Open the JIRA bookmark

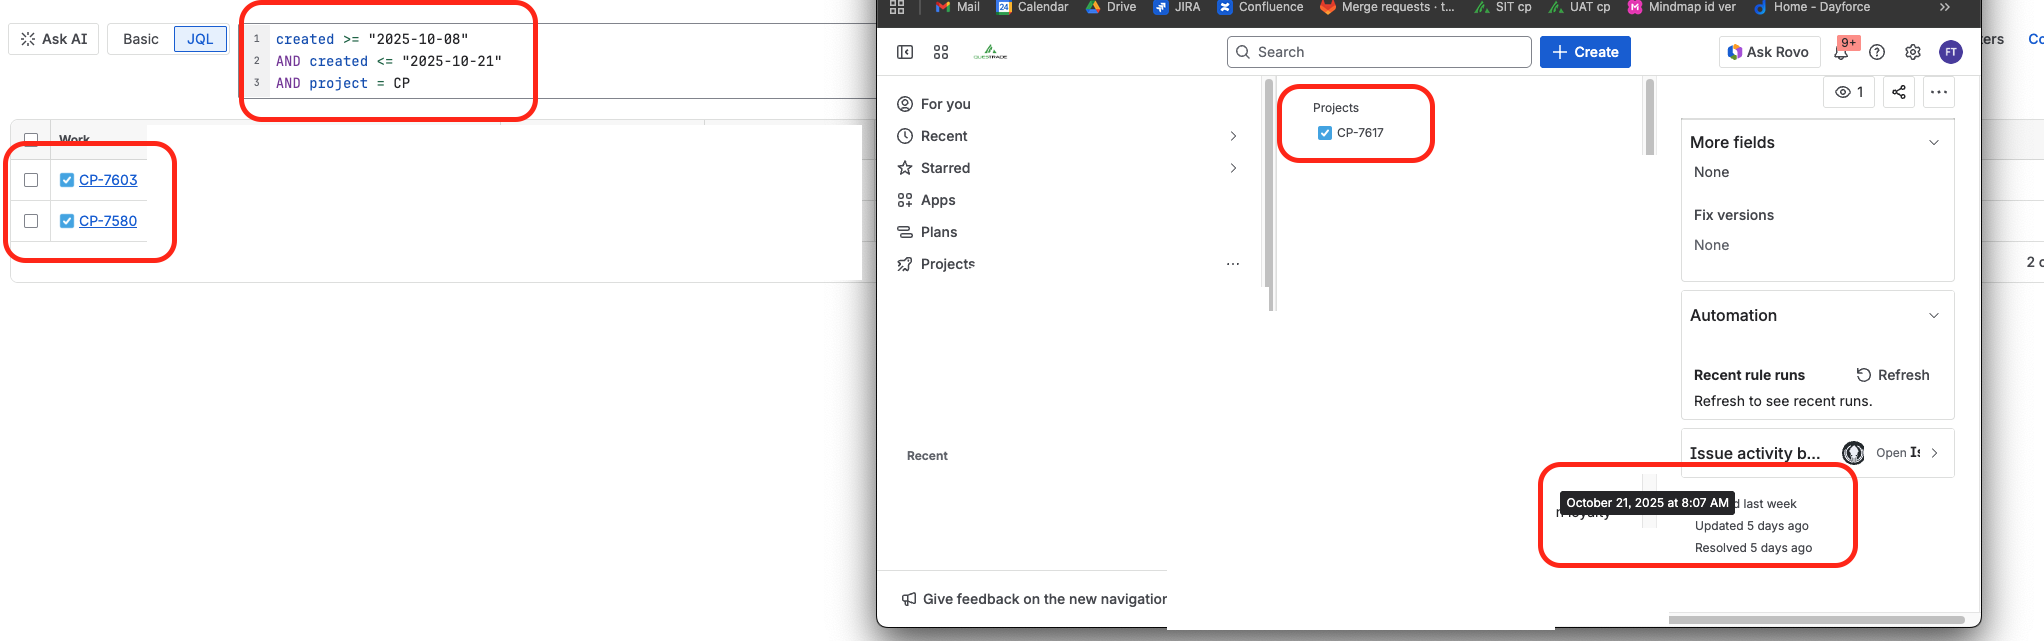click(x=1177, y=7)
